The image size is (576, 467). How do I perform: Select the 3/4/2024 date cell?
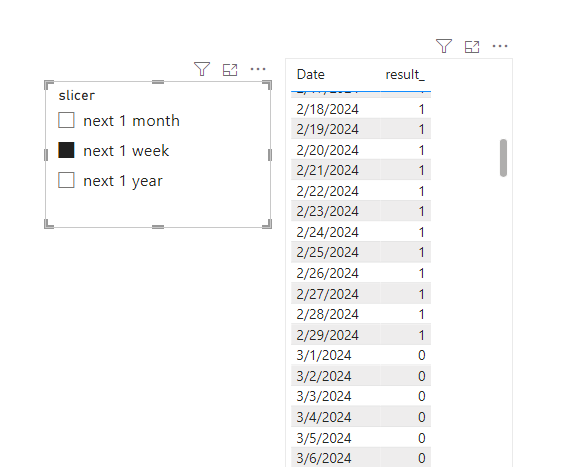click(324, 417)
